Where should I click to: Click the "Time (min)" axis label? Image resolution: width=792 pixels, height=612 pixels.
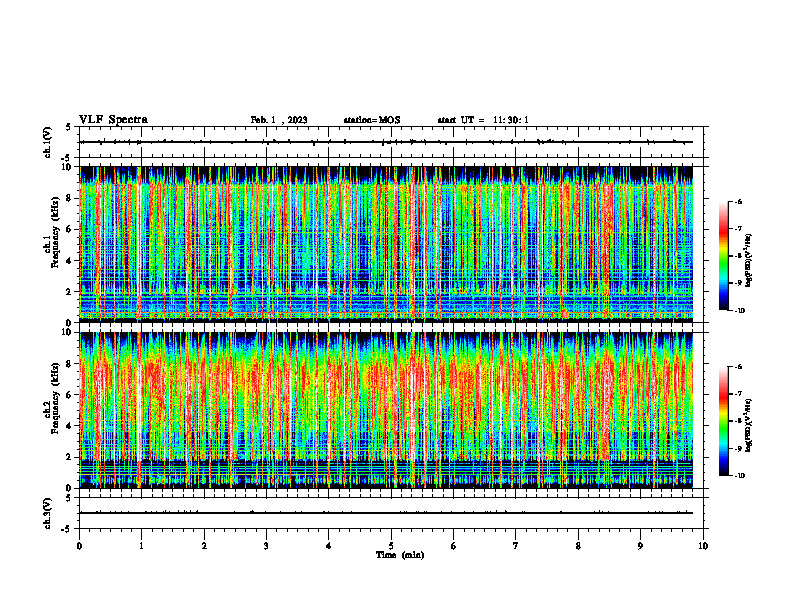[400, 555]
